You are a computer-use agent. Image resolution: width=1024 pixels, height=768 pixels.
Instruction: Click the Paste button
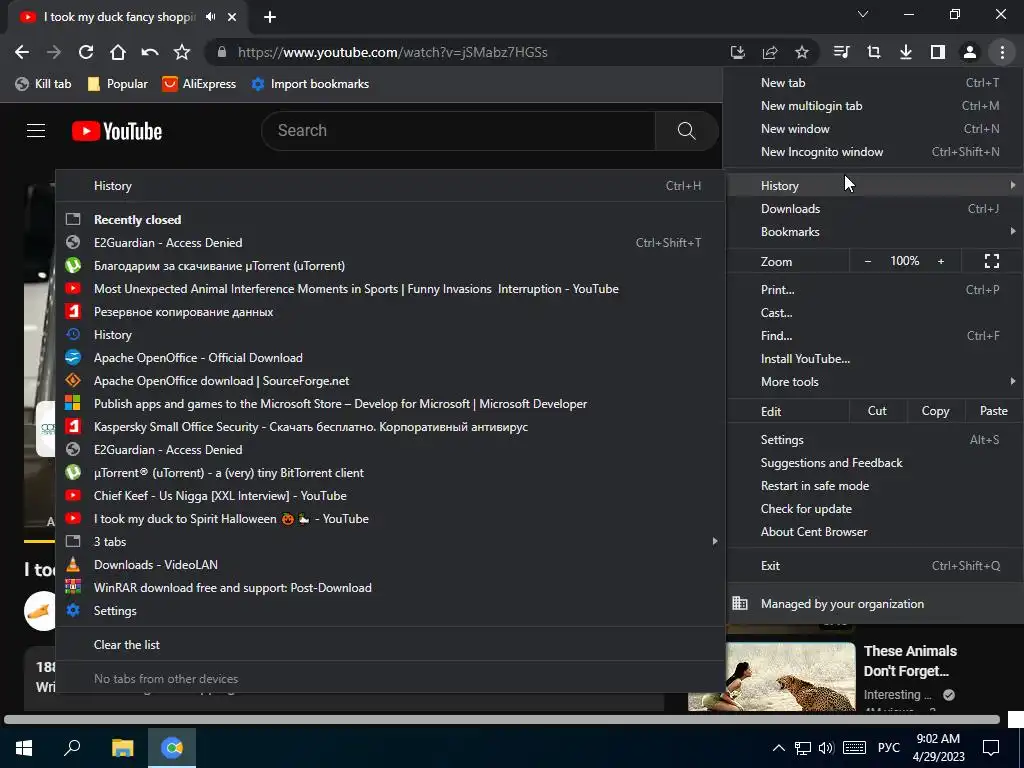click(993, 411)
